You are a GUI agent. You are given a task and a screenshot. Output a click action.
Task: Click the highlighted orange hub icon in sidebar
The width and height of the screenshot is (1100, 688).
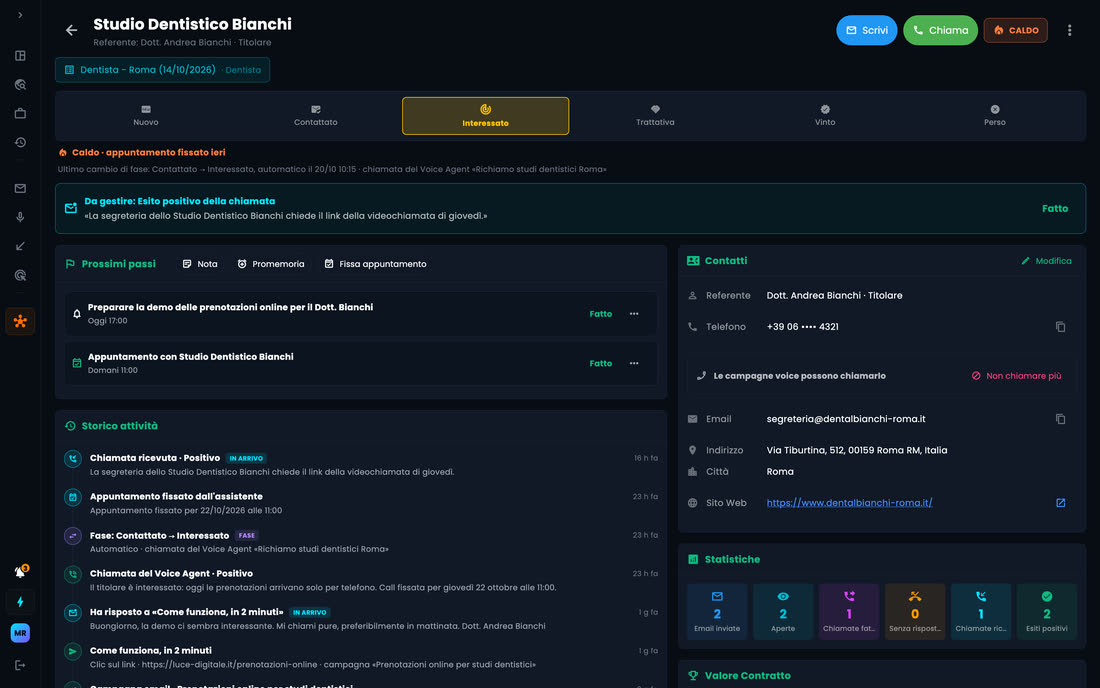pyautogui.click(x=20, y=321)
